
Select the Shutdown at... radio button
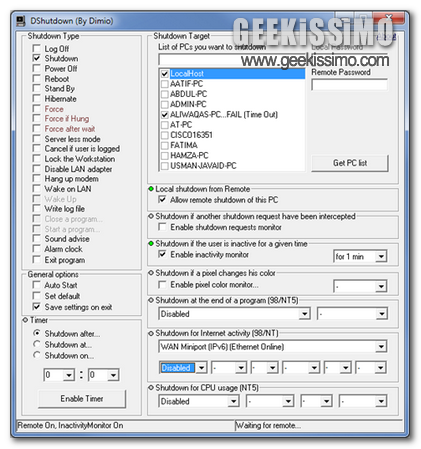[37, 344]
